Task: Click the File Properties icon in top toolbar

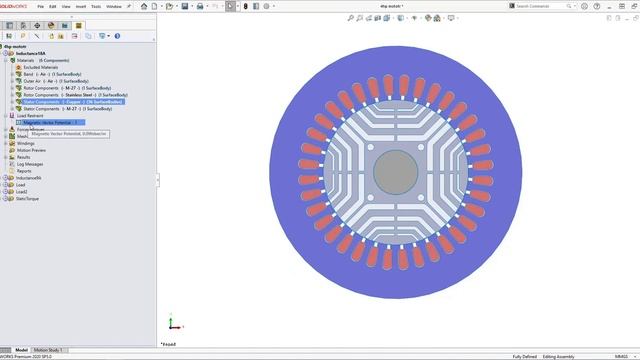Action: point(256,6)
